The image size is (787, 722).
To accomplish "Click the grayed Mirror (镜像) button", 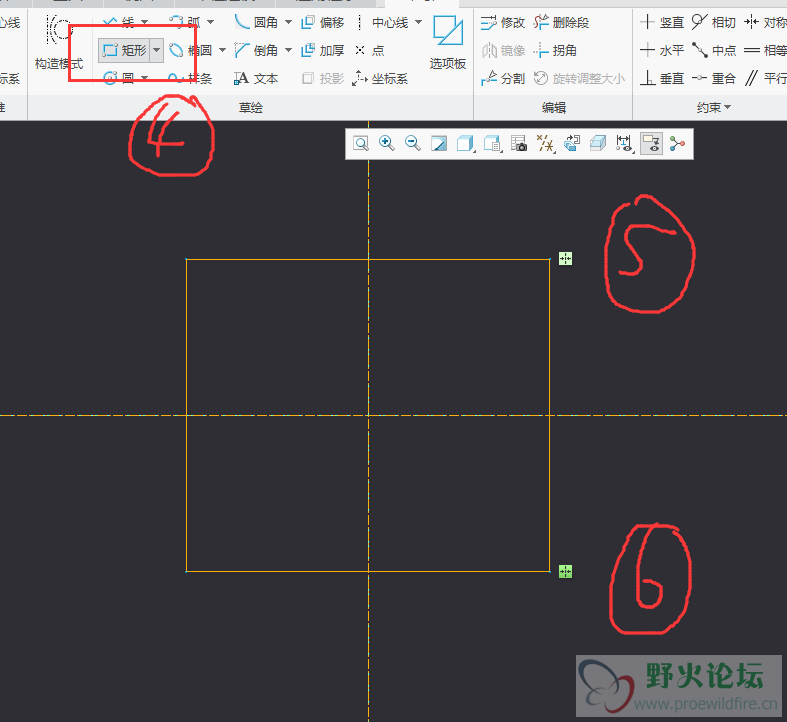I will (x=503, y=50).
